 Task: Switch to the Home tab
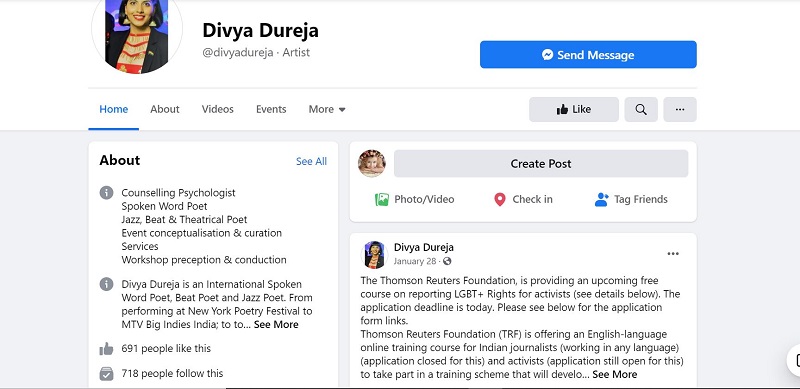(113, 109)
